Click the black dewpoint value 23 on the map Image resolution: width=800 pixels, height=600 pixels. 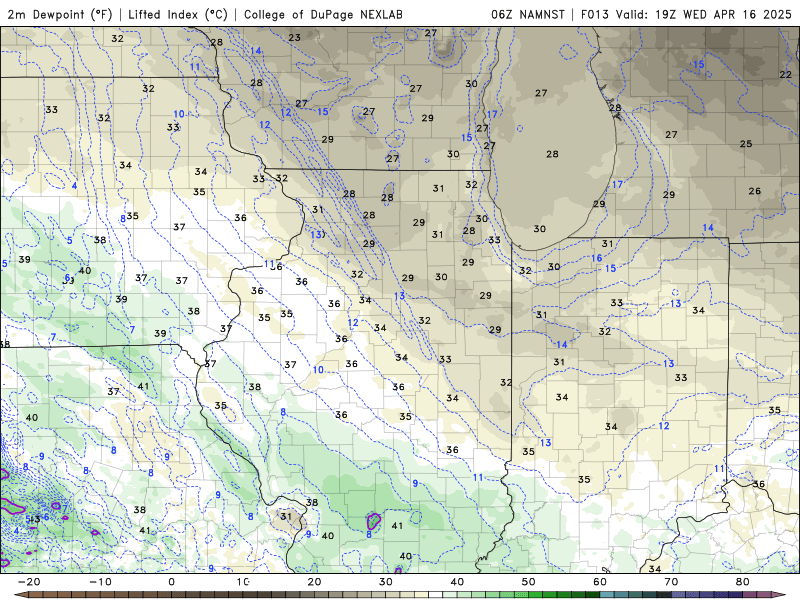294,37
